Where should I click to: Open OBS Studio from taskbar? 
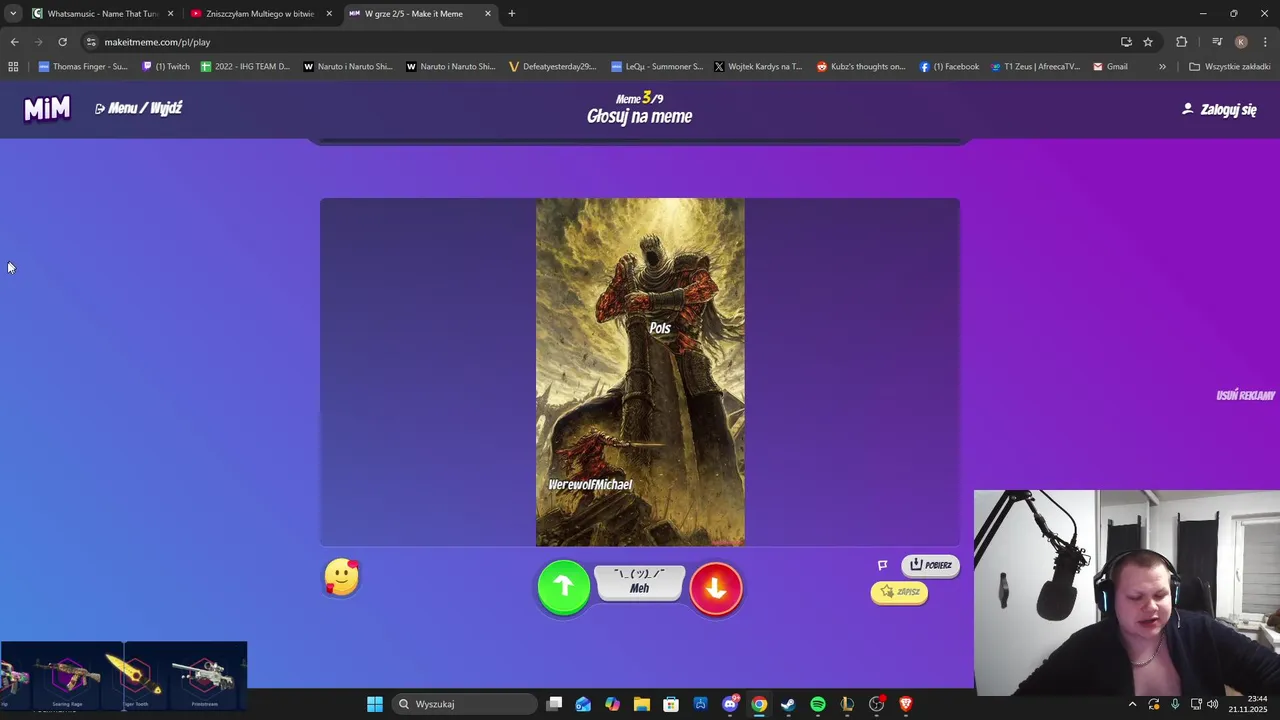click(877, 704)
